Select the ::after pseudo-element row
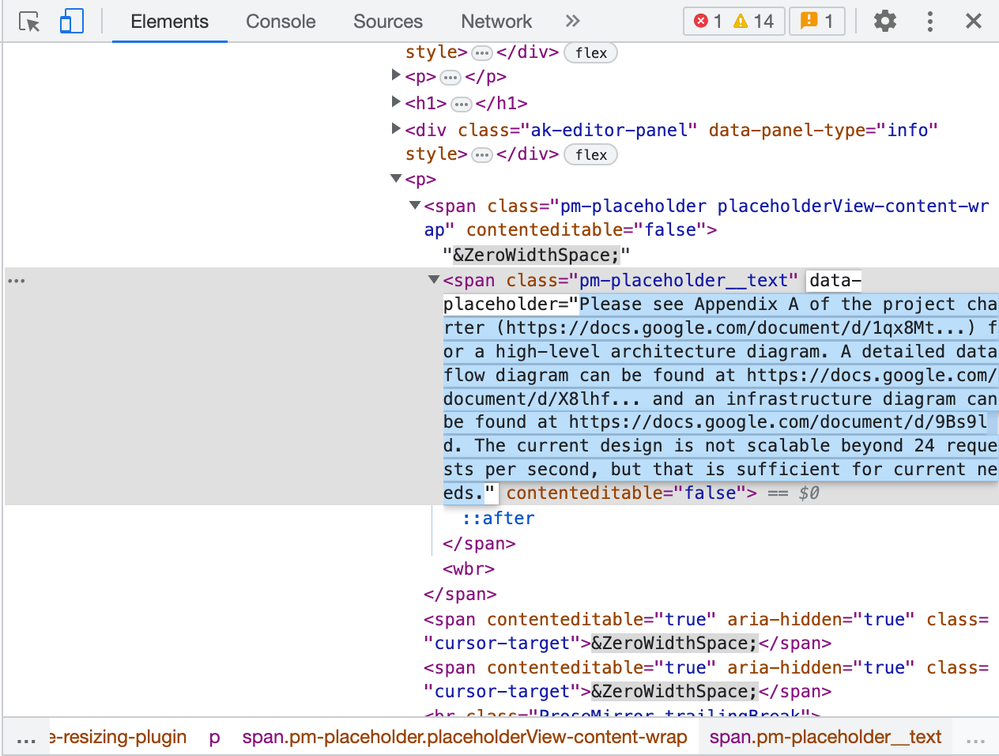This screenshot has height=756, width=999. click(x=498, y=518)
